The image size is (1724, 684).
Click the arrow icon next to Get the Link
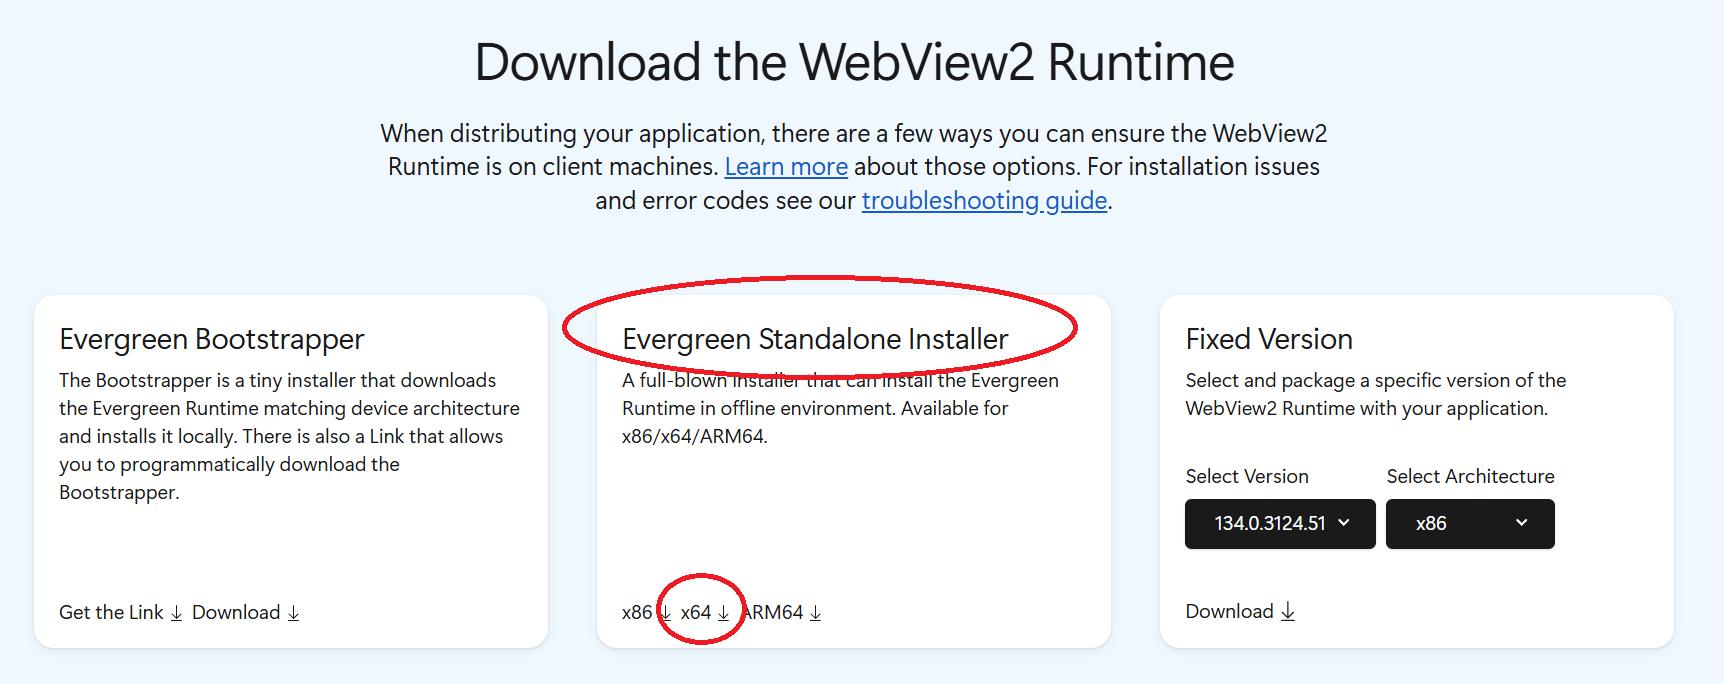(176, 613)
